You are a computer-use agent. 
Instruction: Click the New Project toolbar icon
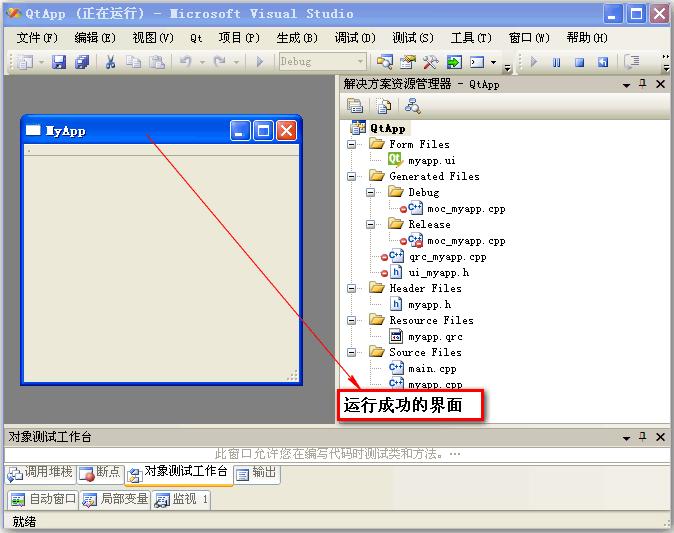pos(25,62)
